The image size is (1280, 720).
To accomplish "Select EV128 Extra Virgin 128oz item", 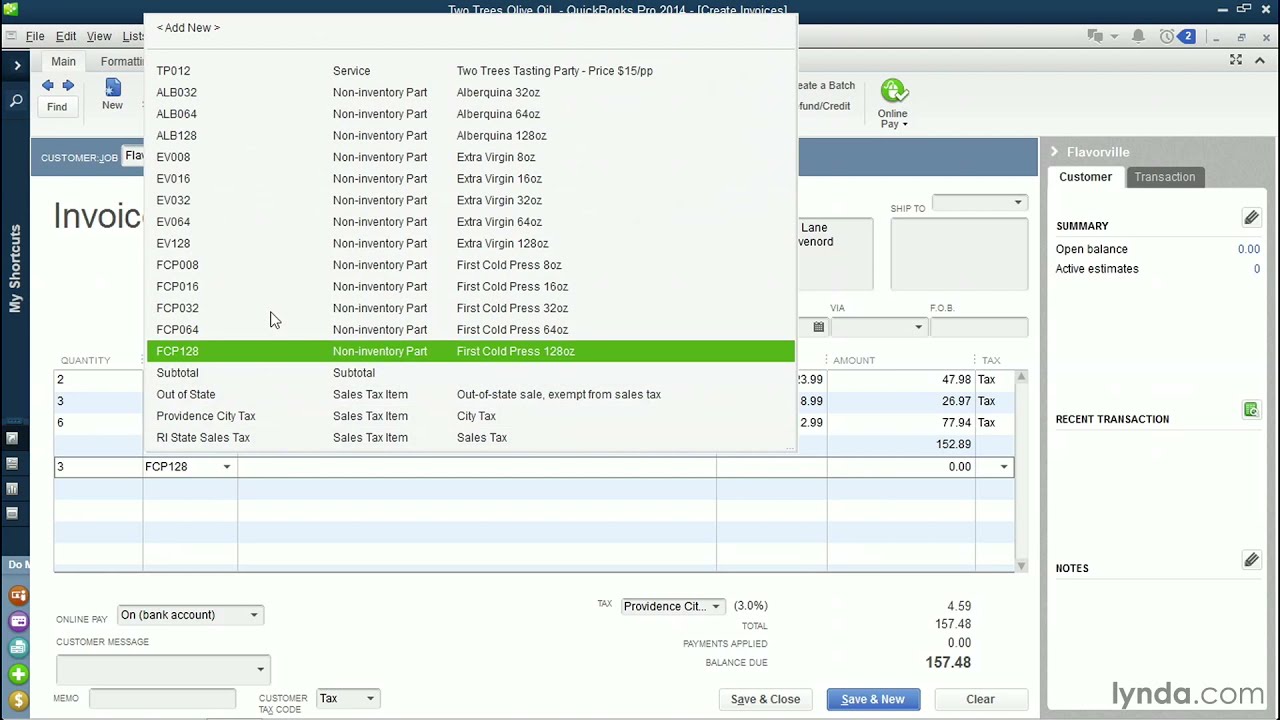I will [x=471, y=243].
